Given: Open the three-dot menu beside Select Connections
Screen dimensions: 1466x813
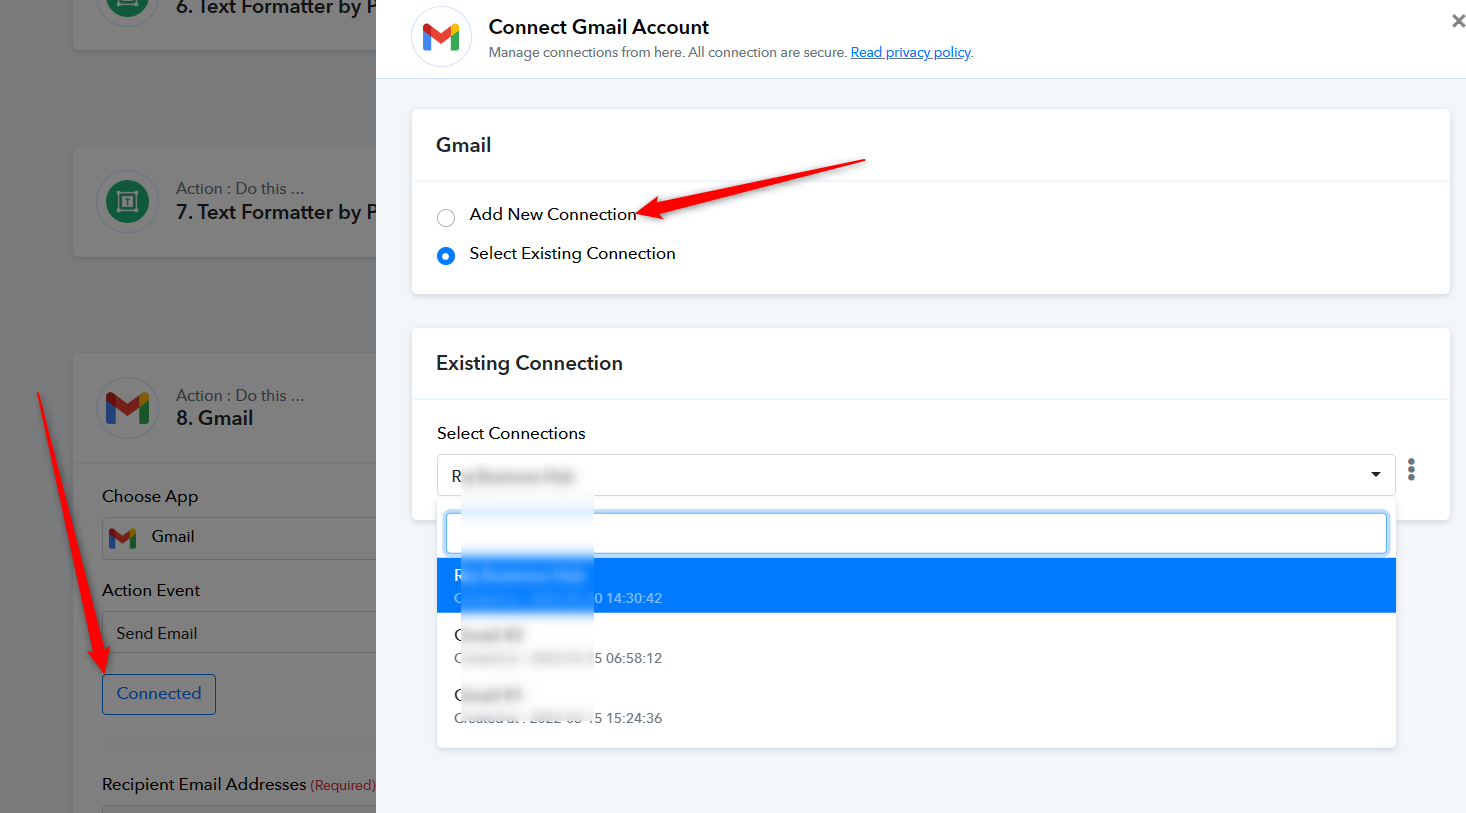Looking at the screenshot, I should click(1411, 470).
